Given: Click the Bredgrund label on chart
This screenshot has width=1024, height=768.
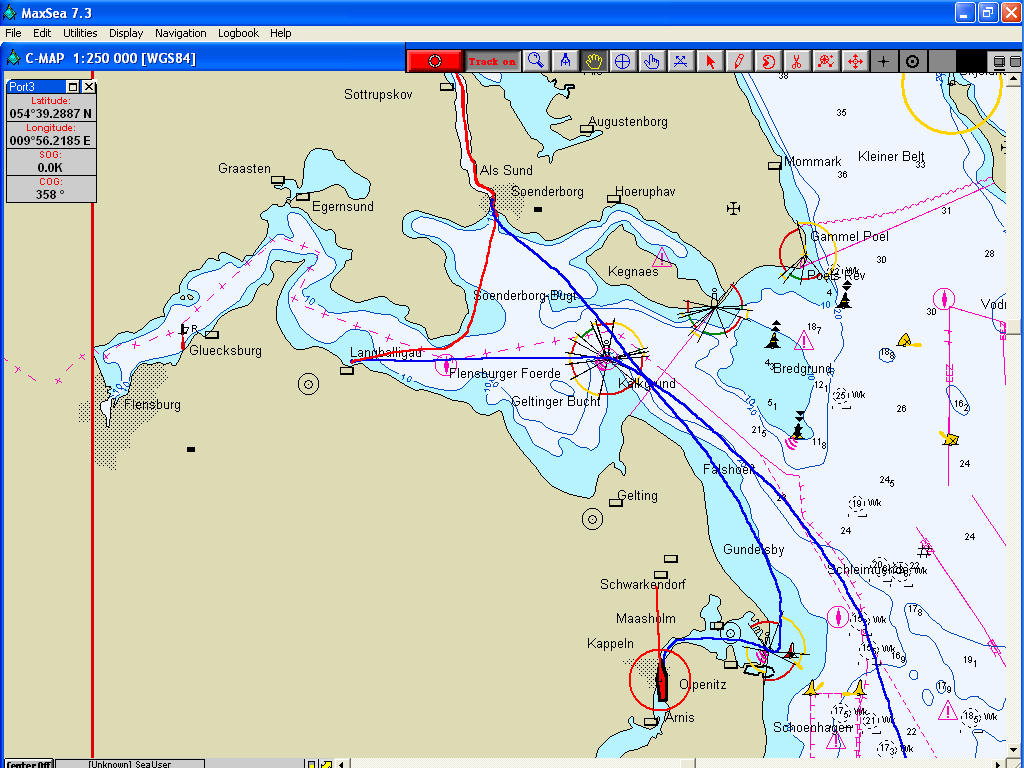Looking at the screenshot, I should click(802, 368).
